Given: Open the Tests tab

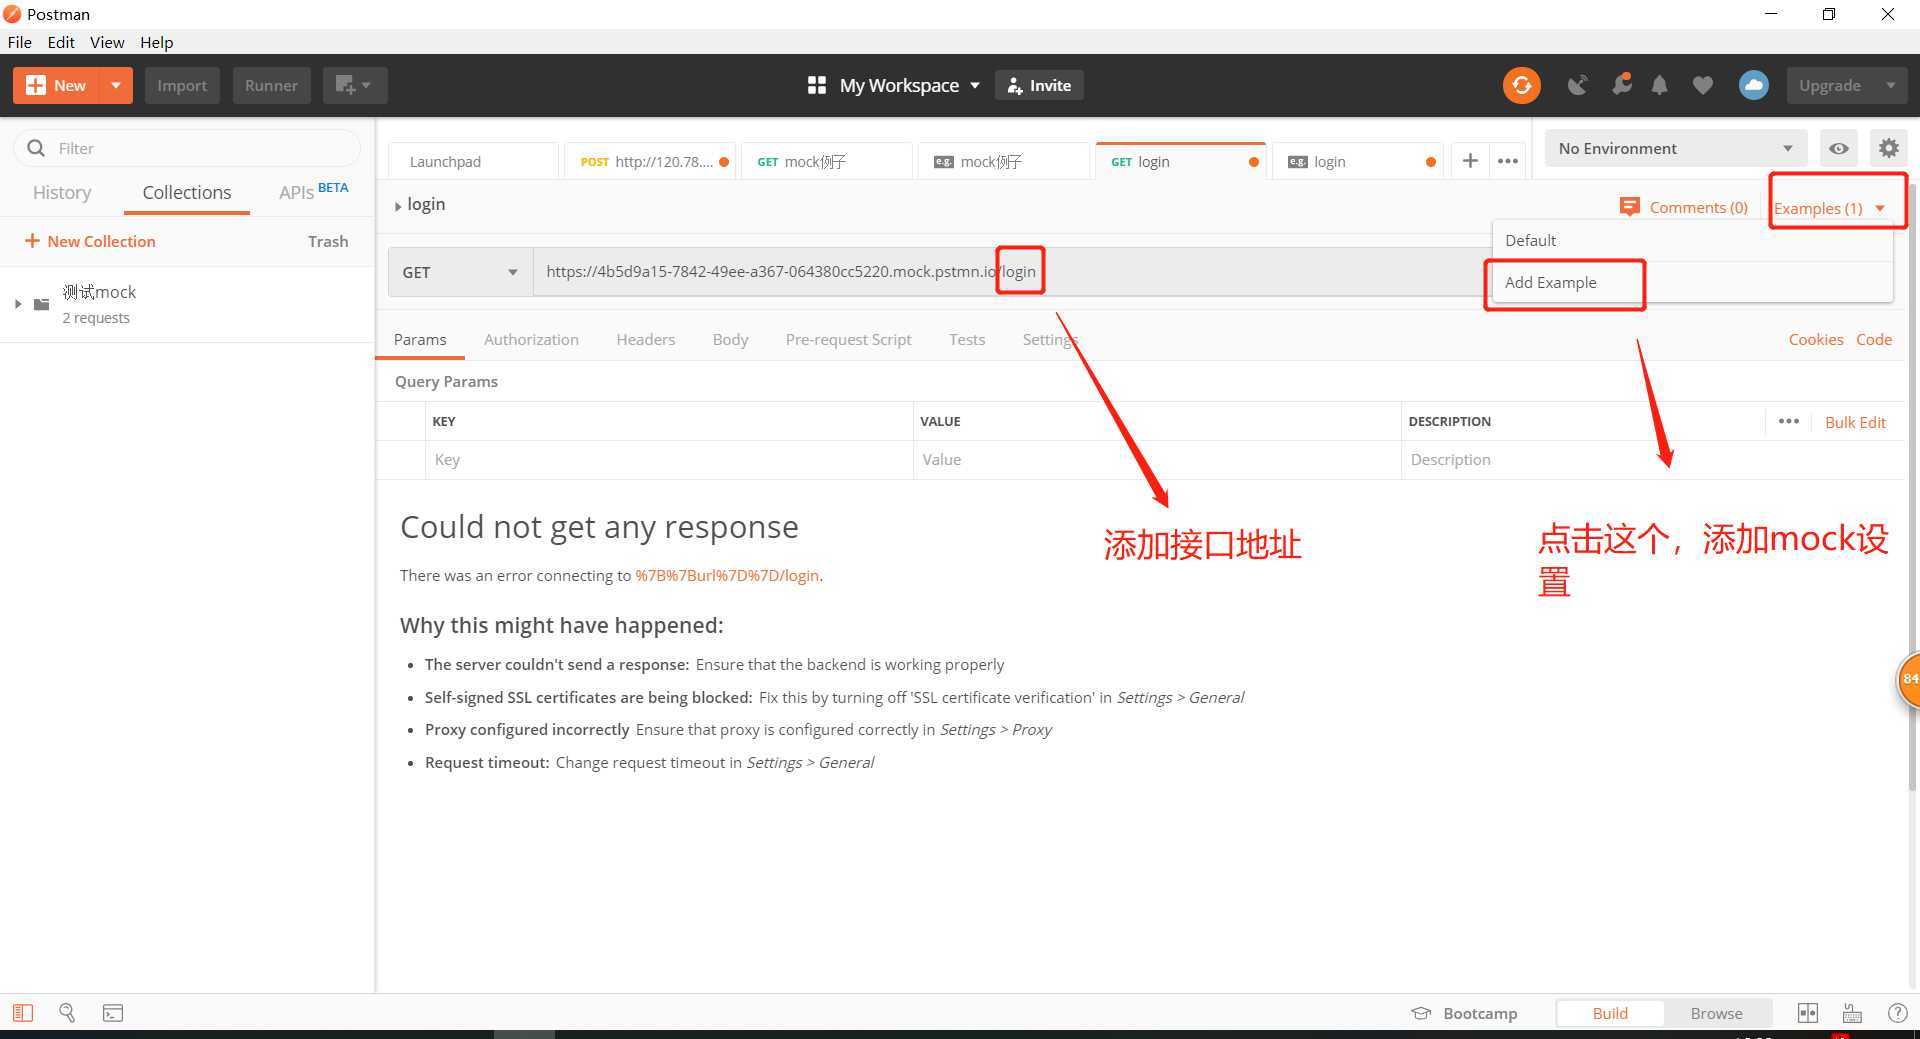Looking at the screenshot, I should point(967,339).
